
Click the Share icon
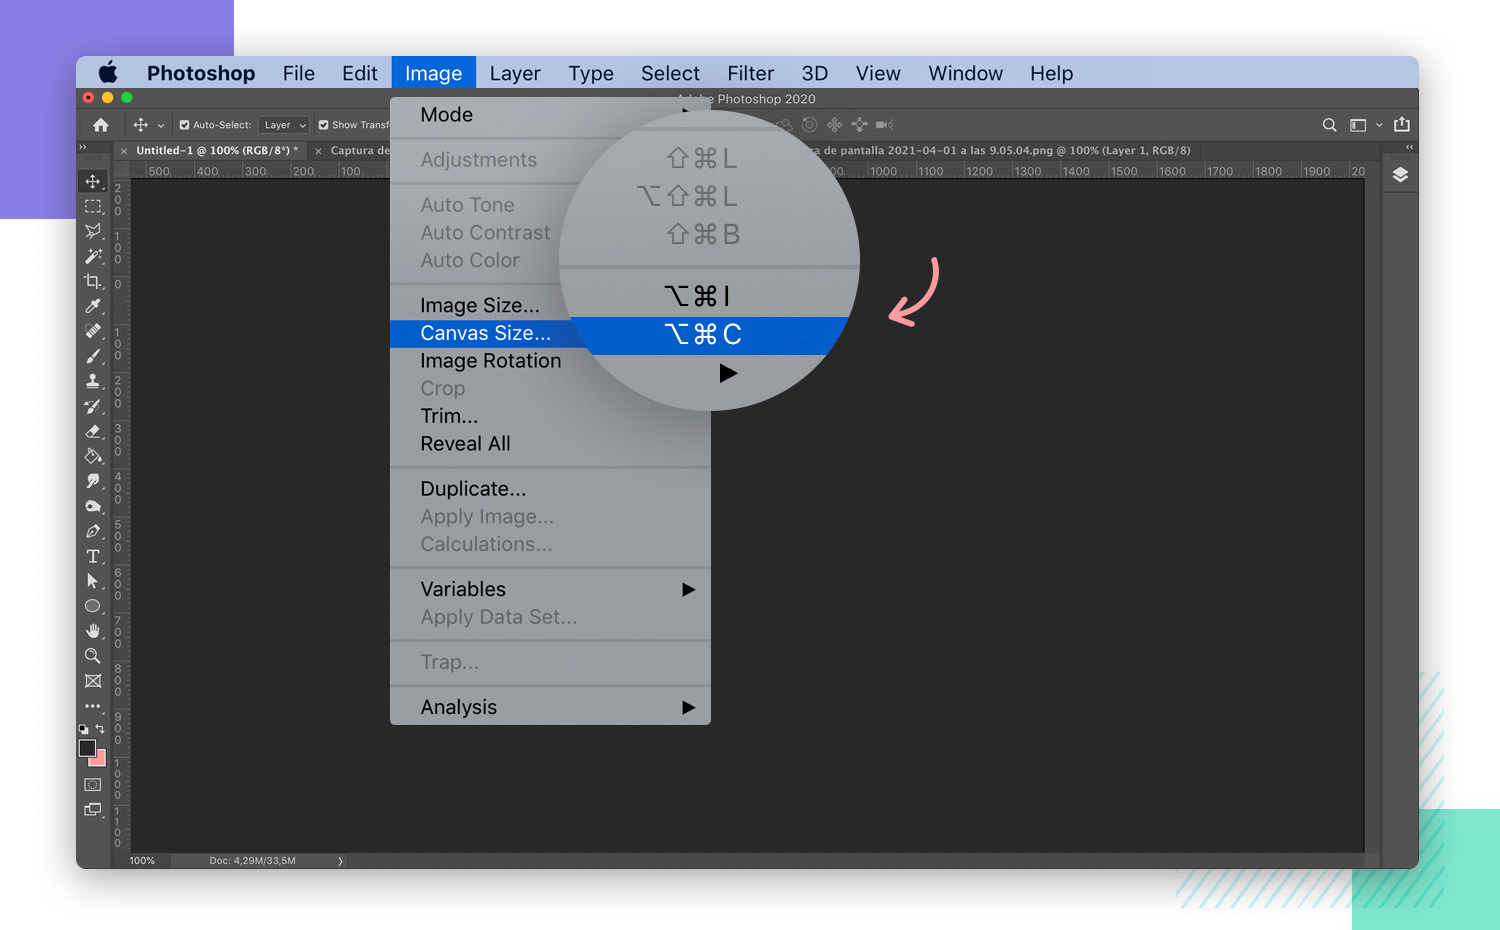pos(1402,124)
